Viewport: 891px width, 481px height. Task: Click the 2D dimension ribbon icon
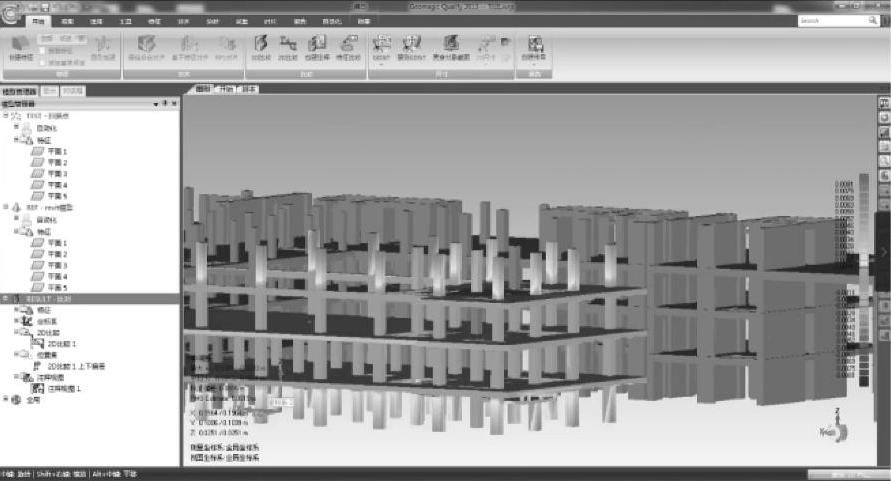pyautogui.click(x=486, y=48)
